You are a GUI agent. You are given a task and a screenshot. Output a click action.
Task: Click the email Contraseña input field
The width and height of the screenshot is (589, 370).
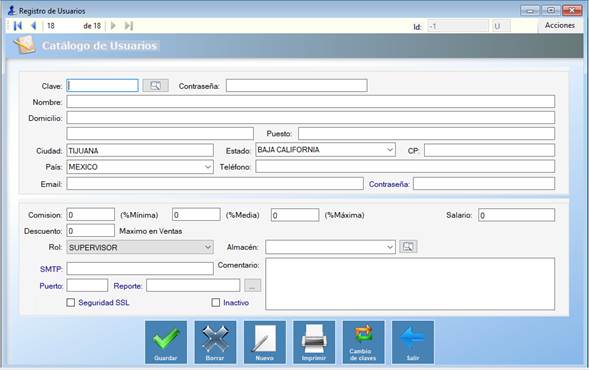(484, 184)
